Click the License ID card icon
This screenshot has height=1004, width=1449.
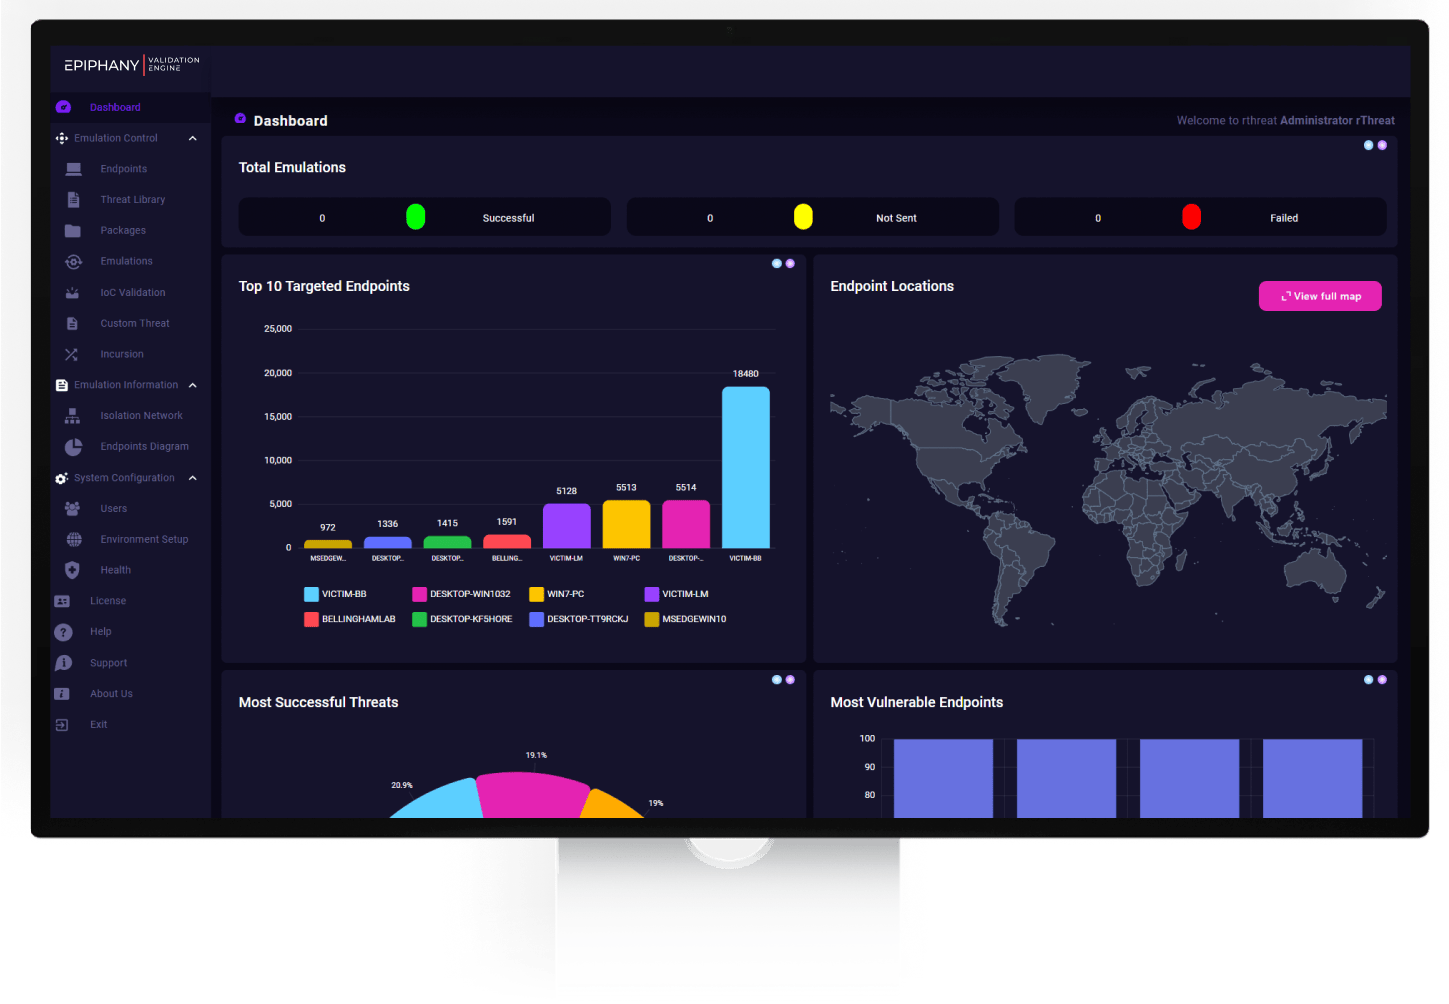tap(62, 602)
